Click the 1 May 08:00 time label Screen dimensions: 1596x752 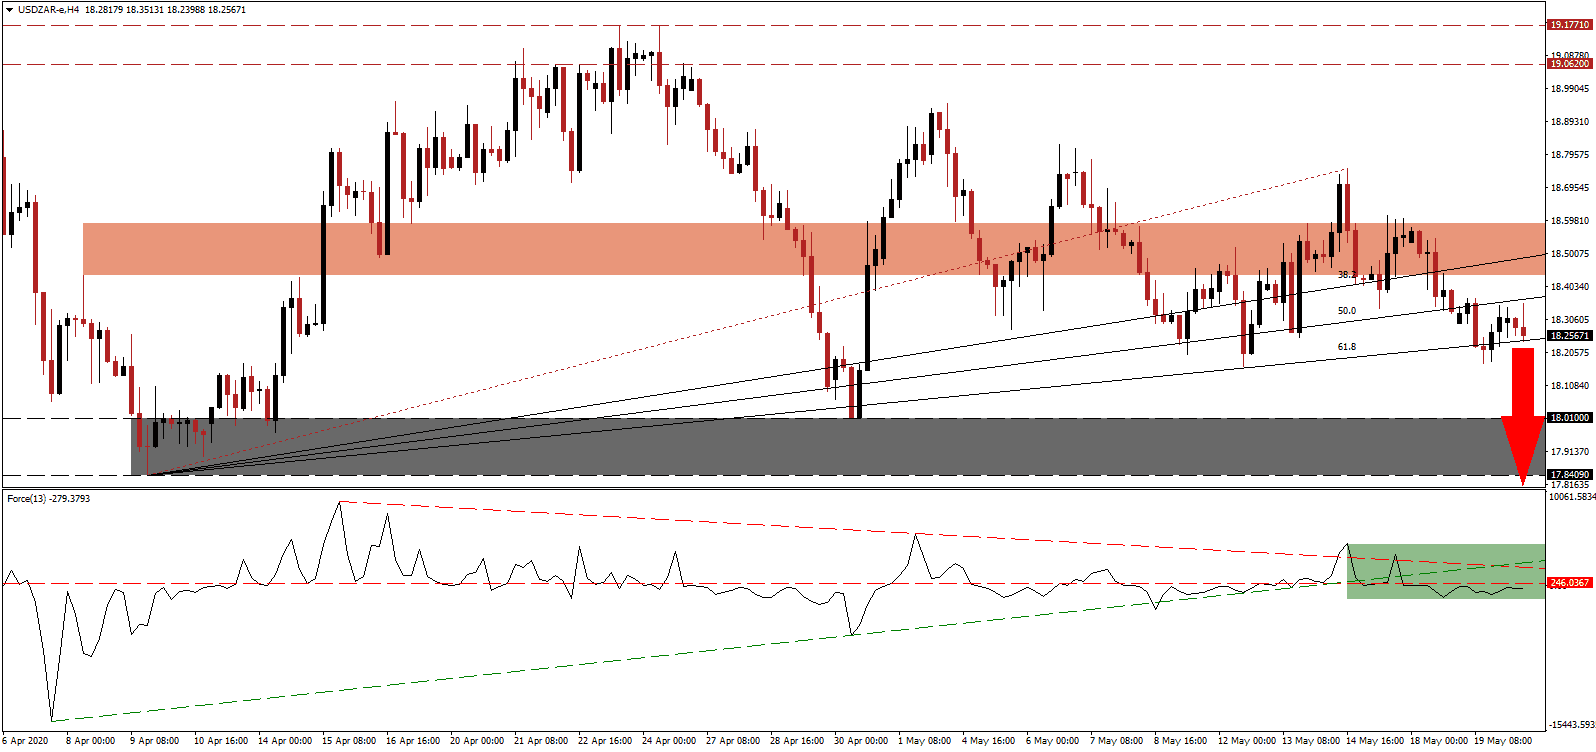pos(924,741)
